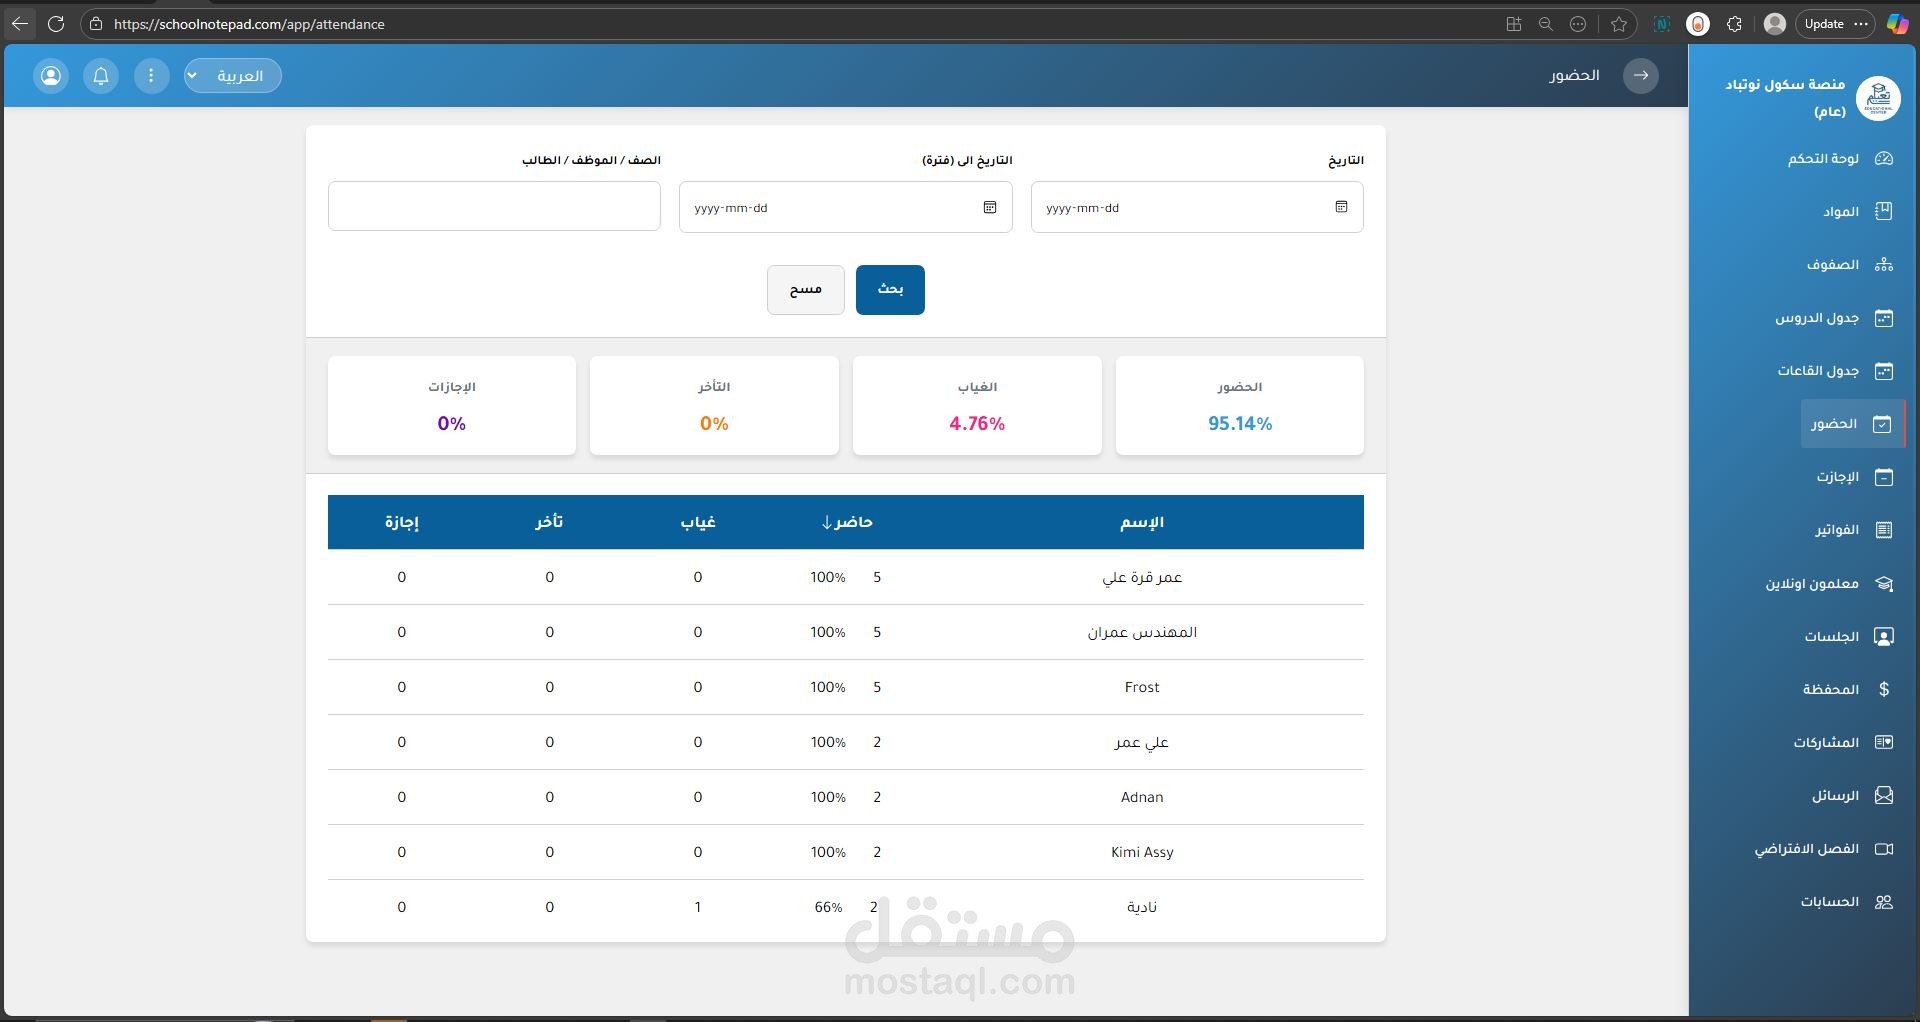Viewport: 1920px width, 1022px height.
Task: Click the browser Update button
Action: pos(1835,24)
